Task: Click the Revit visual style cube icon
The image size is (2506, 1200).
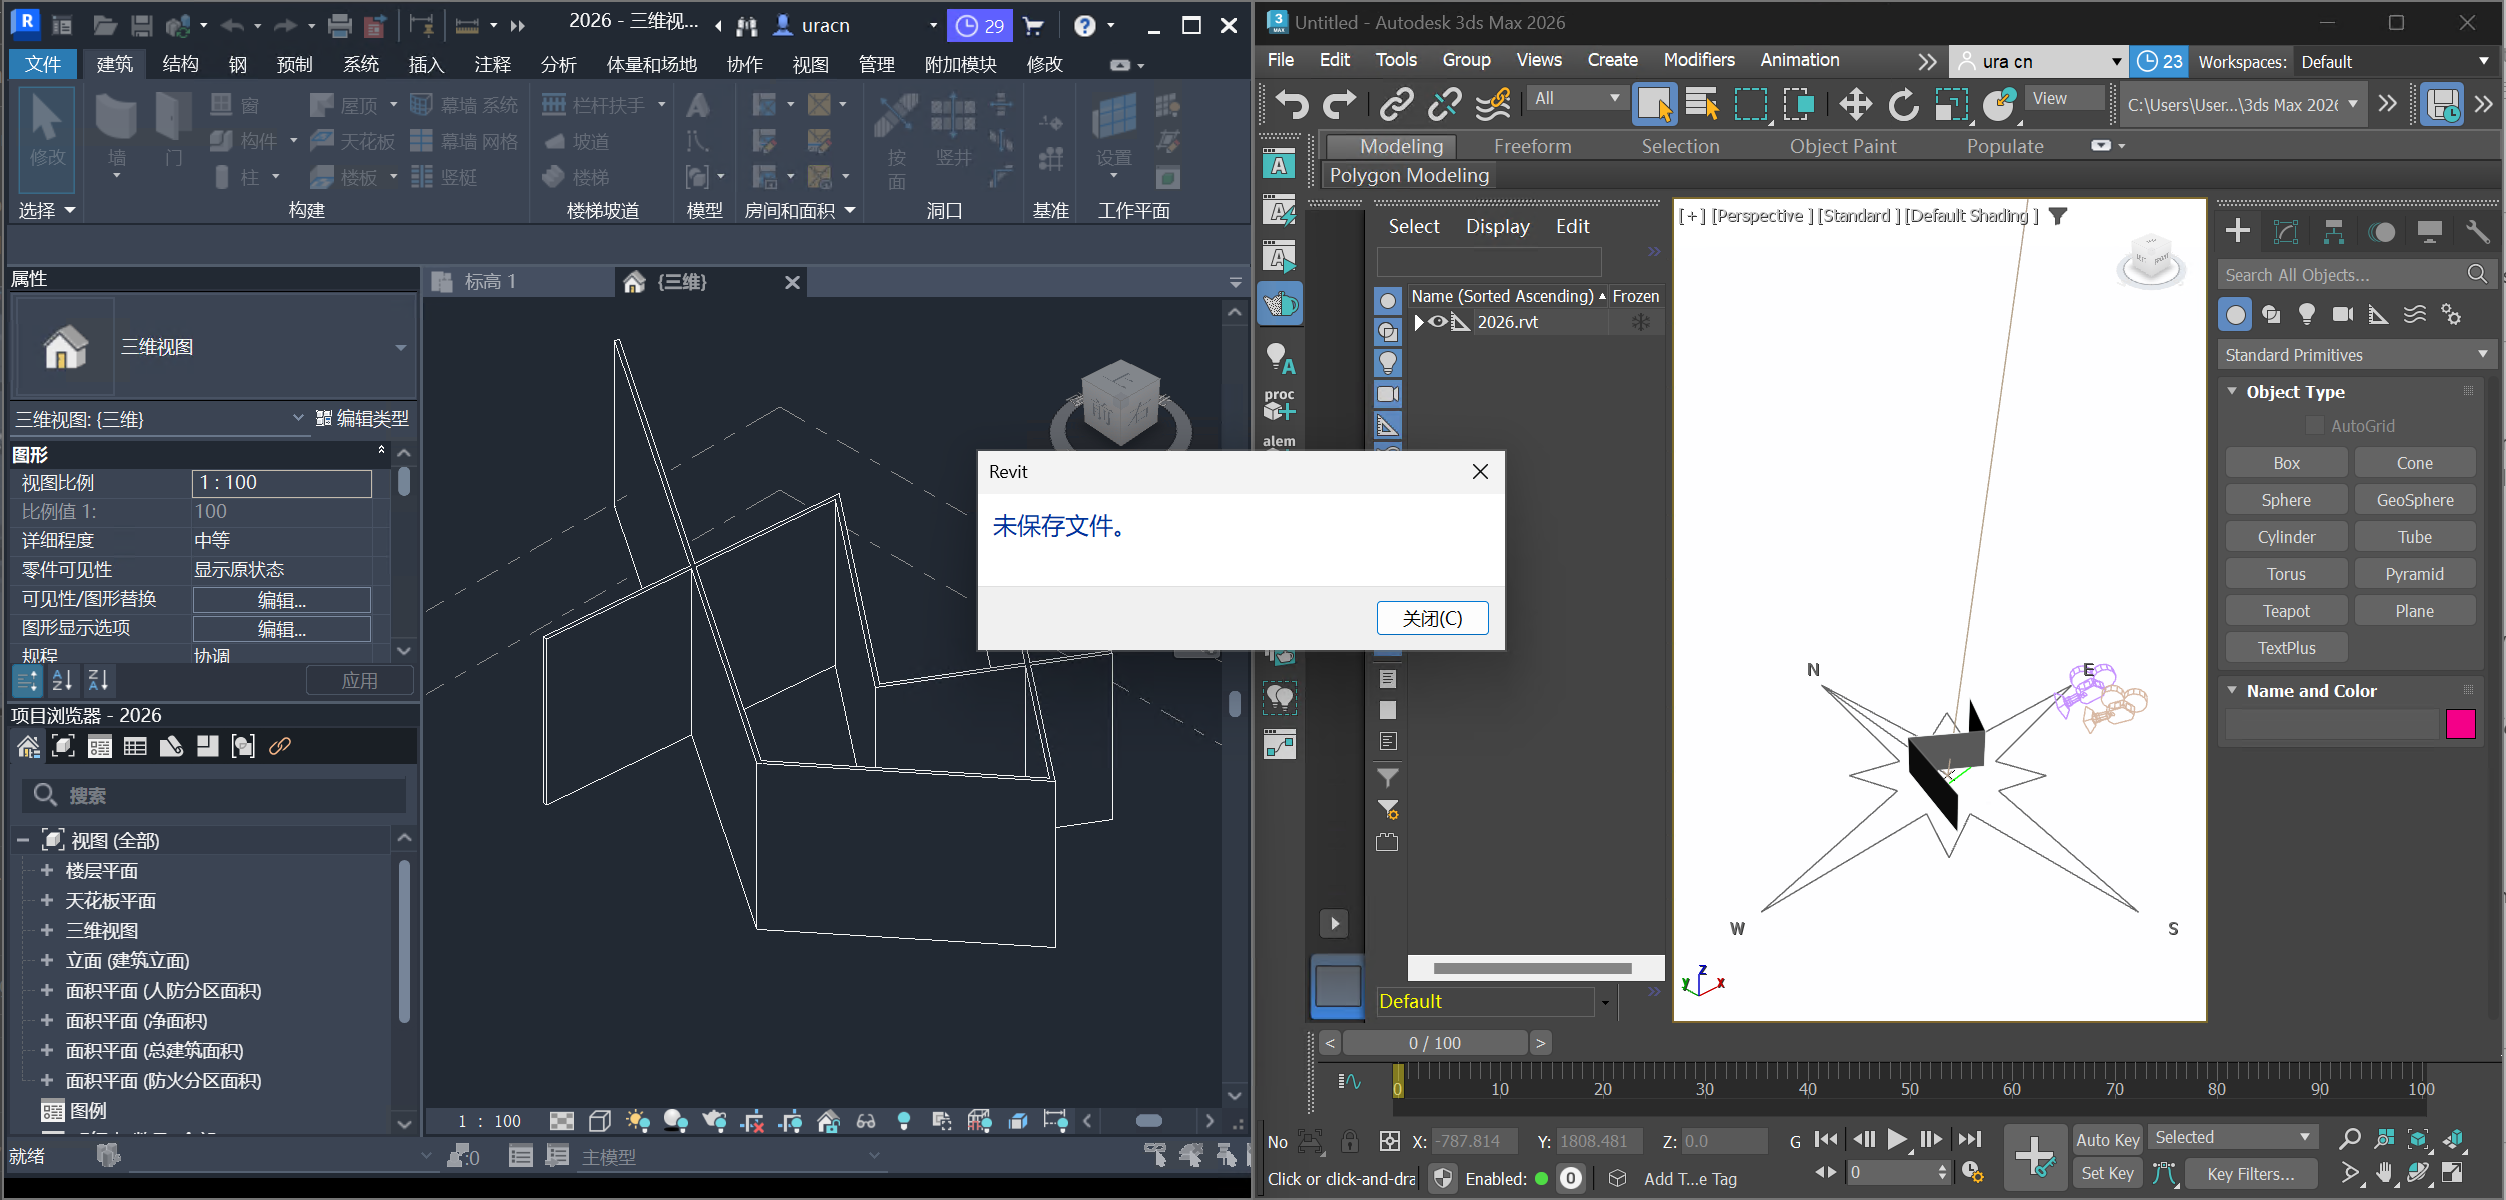Action: 600,1121
